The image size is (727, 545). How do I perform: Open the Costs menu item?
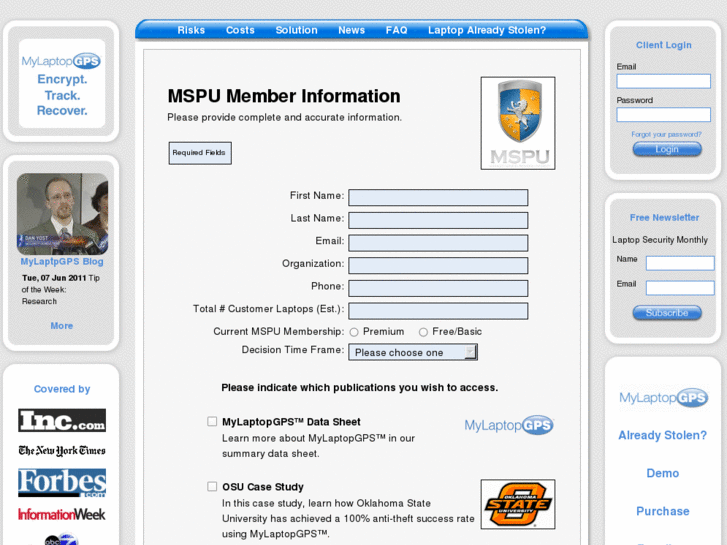(x=240, y=30)
